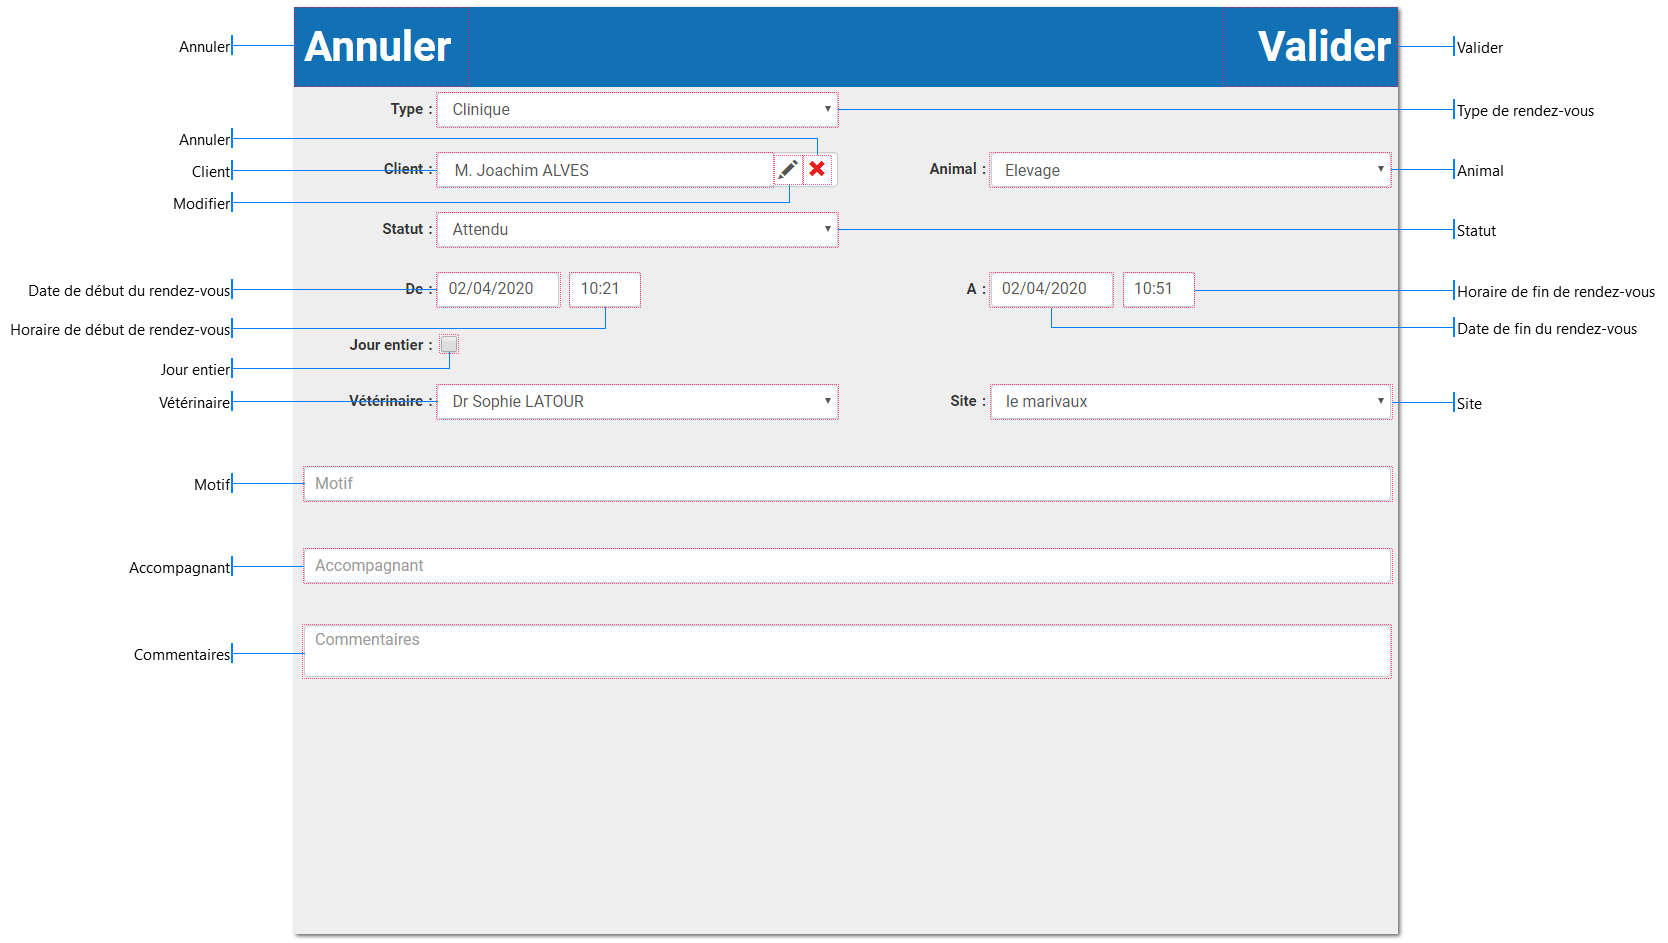The width and height of the screenshot is (1668, 943).
Task: Click the end time field 10:51
Action: [x=1158, y=289]
